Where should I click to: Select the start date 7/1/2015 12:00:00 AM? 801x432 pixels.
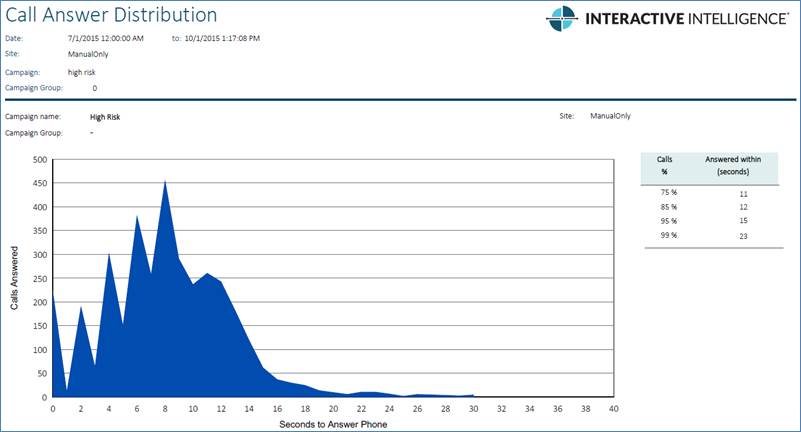(x=107, y=38)
